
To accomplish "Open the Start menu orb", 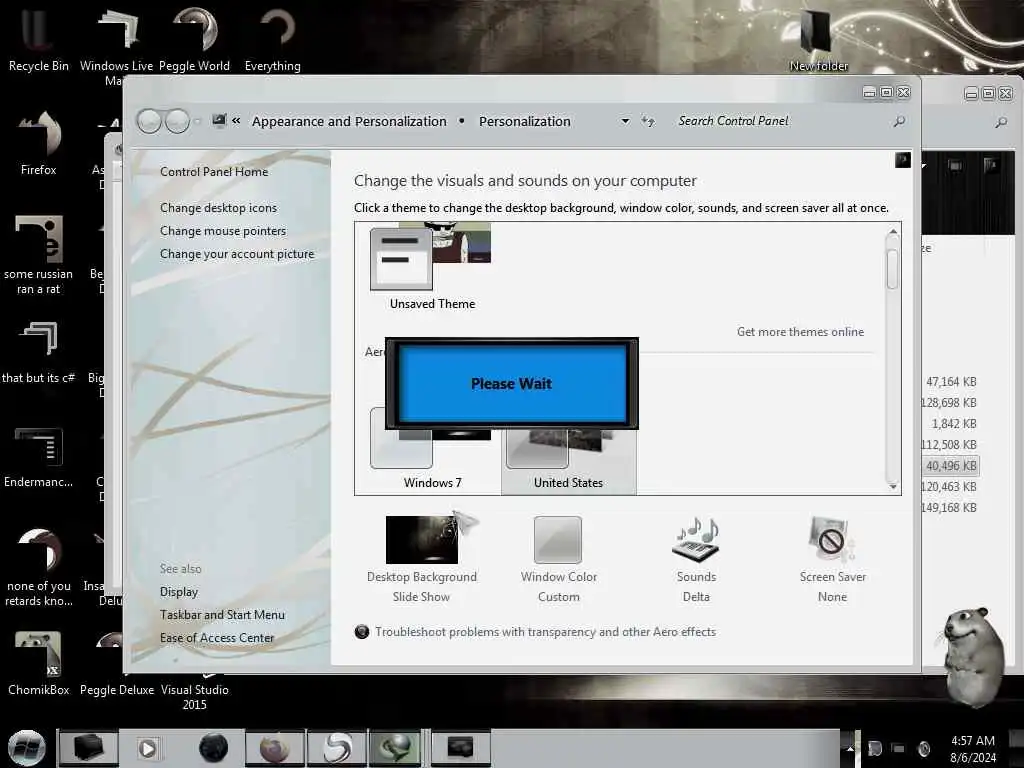I will 27,748.
